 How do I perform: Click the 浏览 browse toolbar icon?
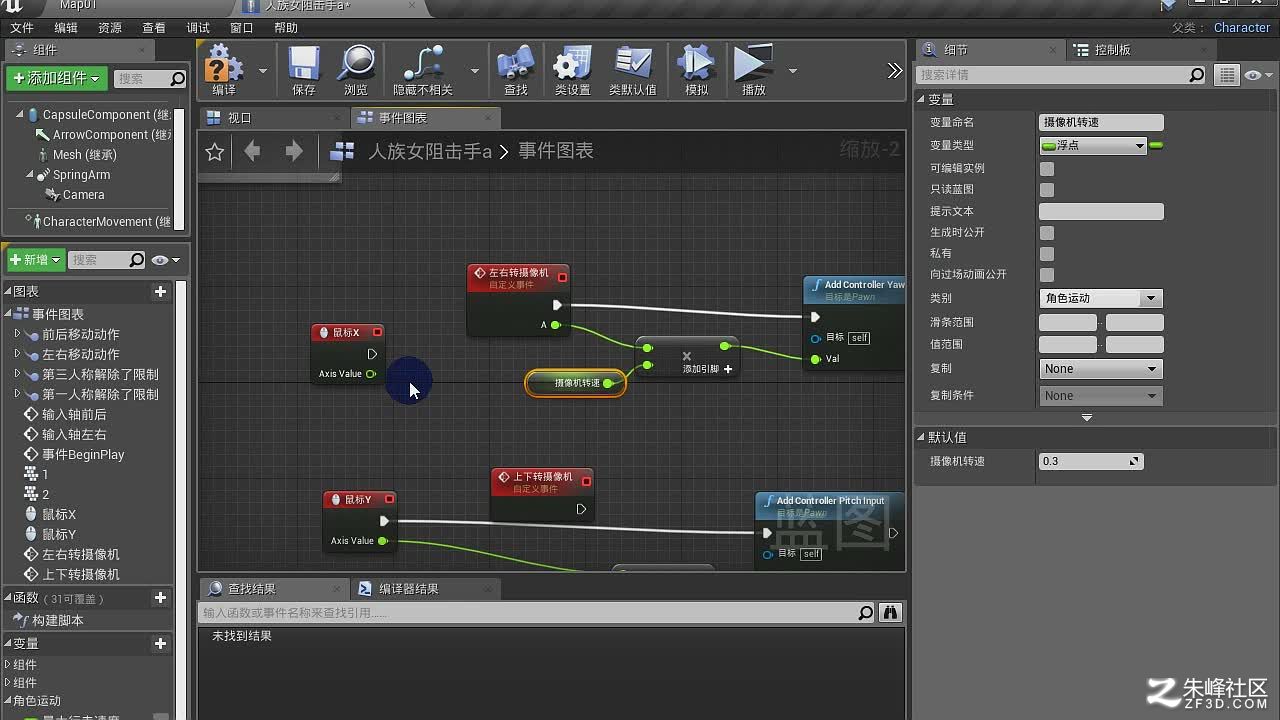pos(356,69)
